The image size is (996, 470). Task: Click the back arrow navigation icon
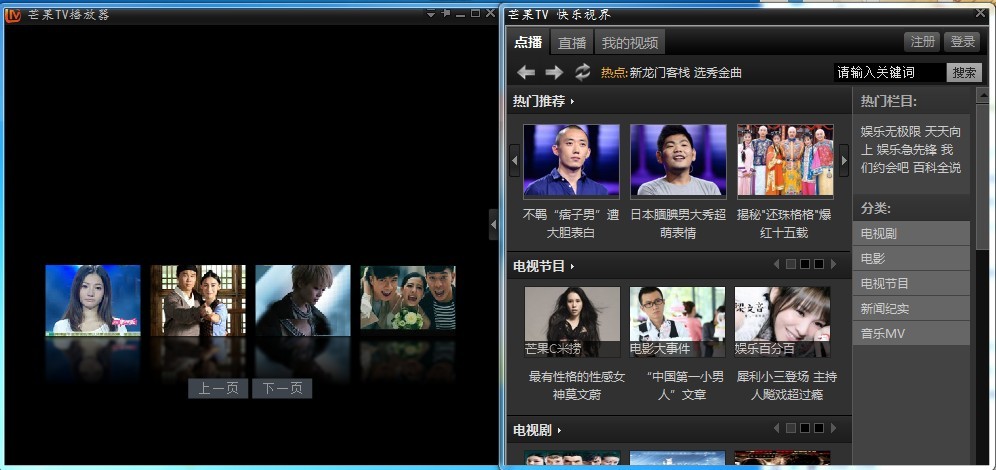tap(526, 72)
